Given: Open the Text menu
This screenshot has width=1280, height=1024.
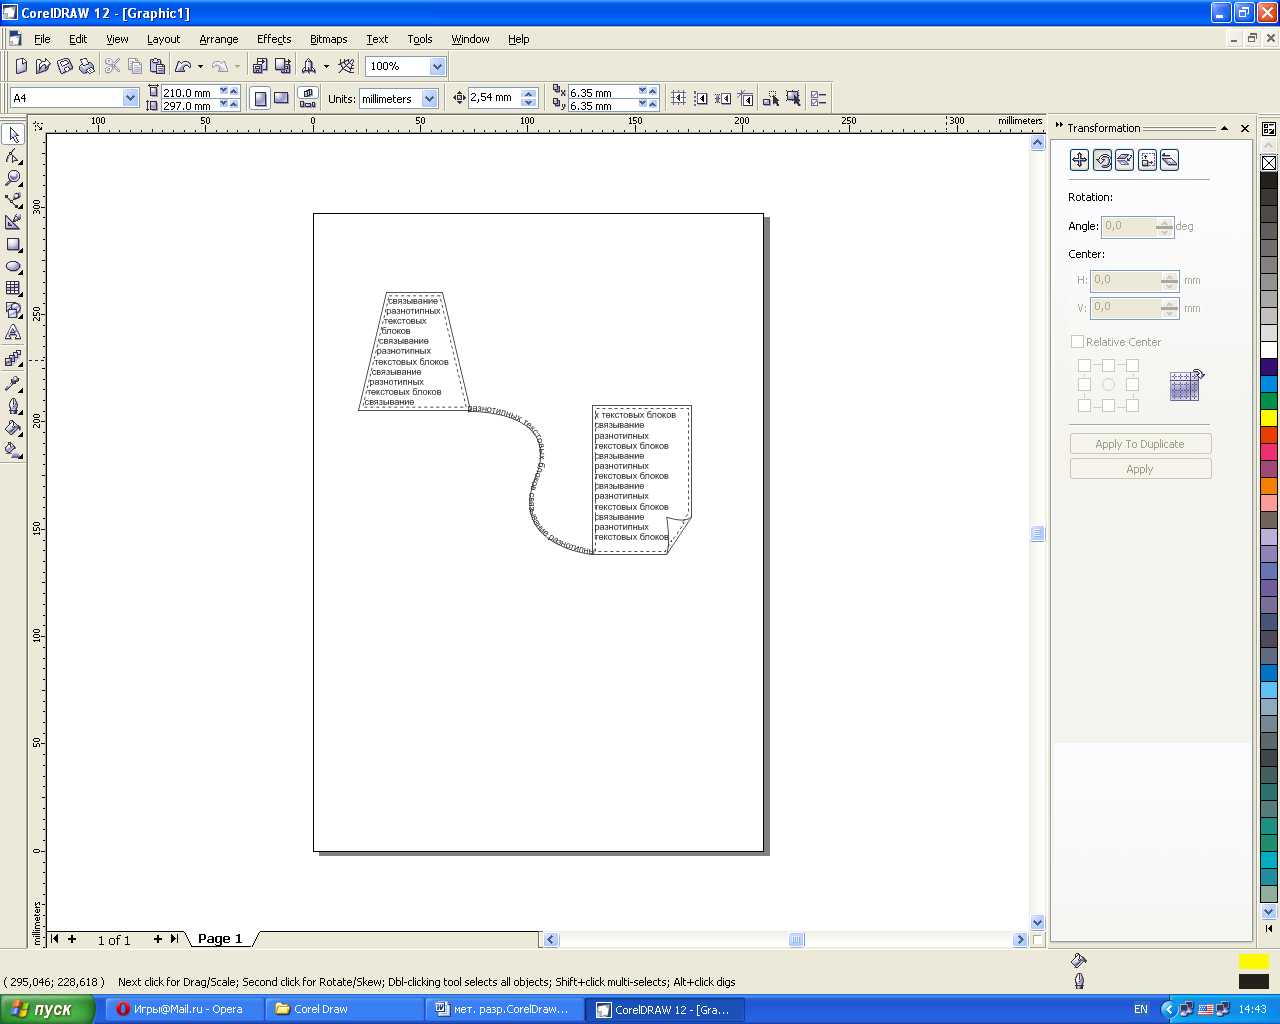Looking at the screenshot, I should [377, 39].
